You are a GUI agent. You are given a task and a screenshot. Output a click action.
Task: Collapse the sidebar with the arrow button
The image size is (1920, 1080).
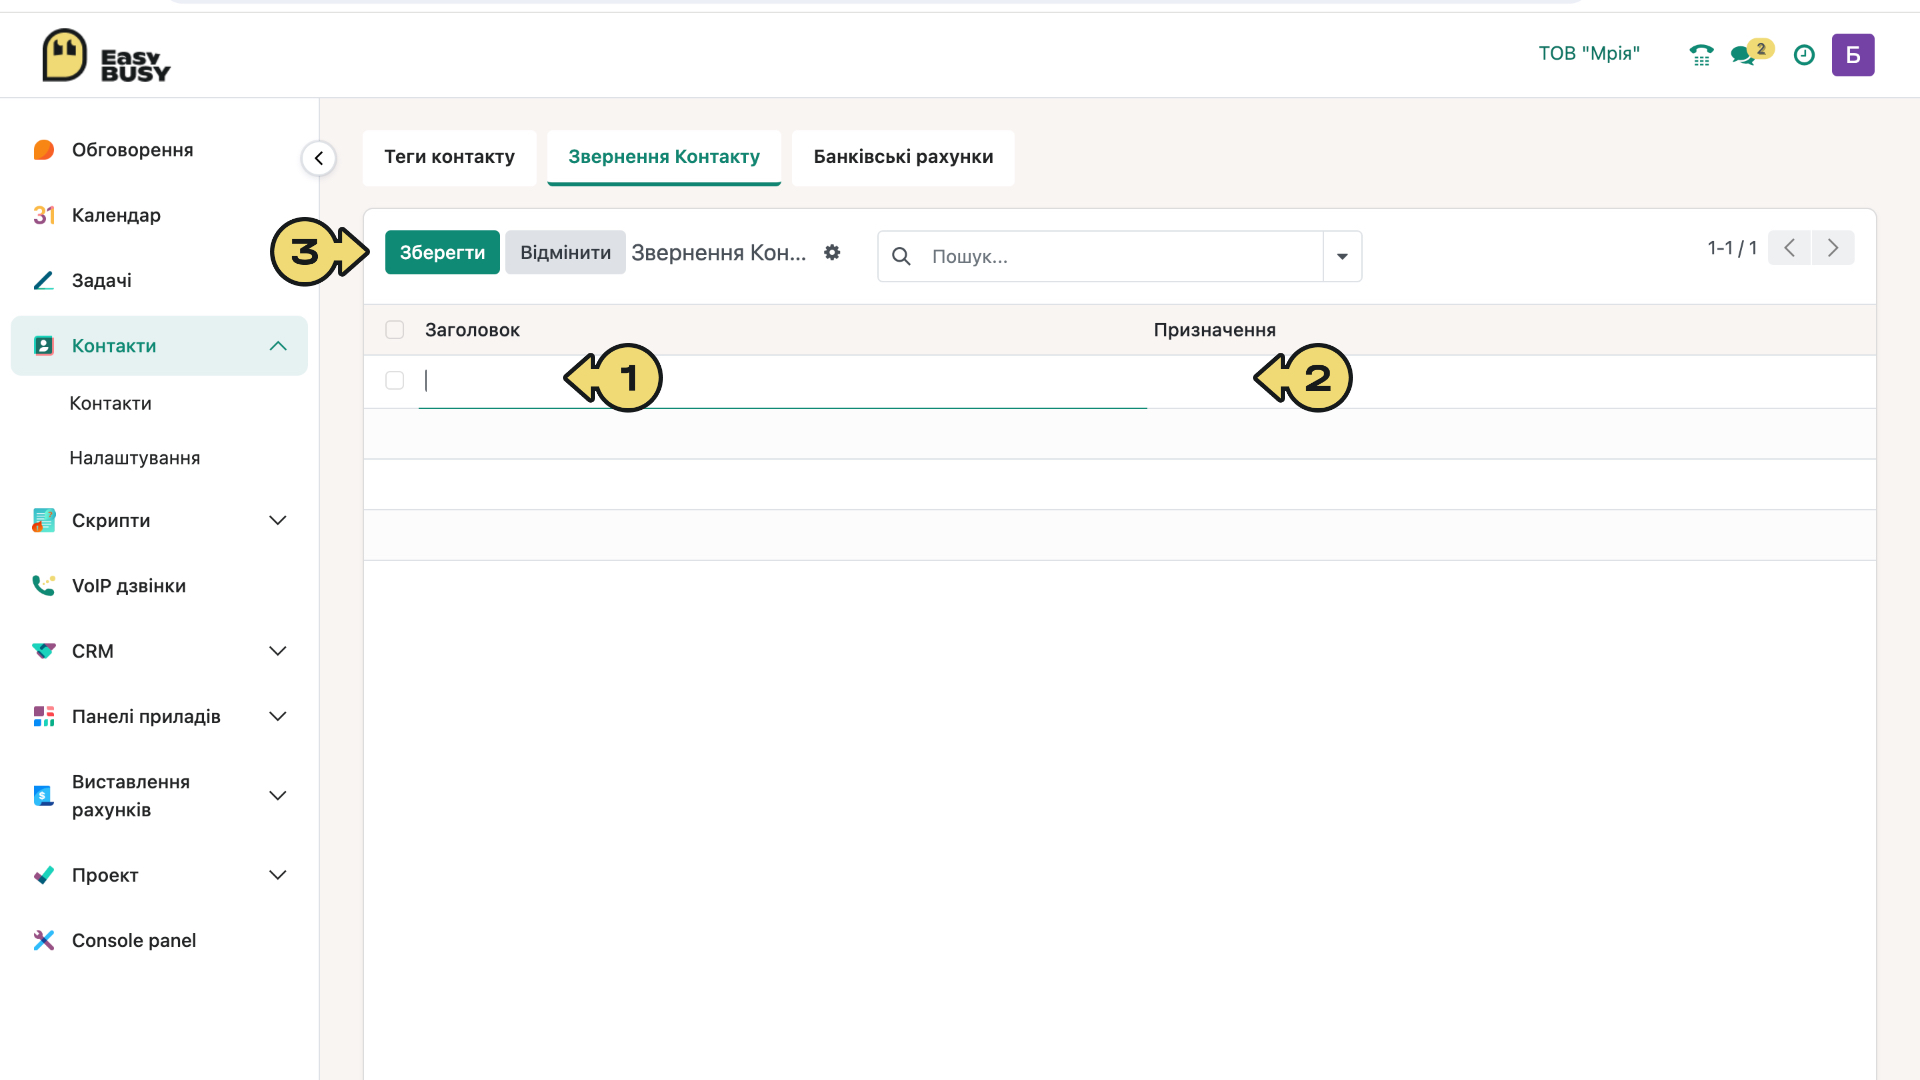tap(319, 158)
